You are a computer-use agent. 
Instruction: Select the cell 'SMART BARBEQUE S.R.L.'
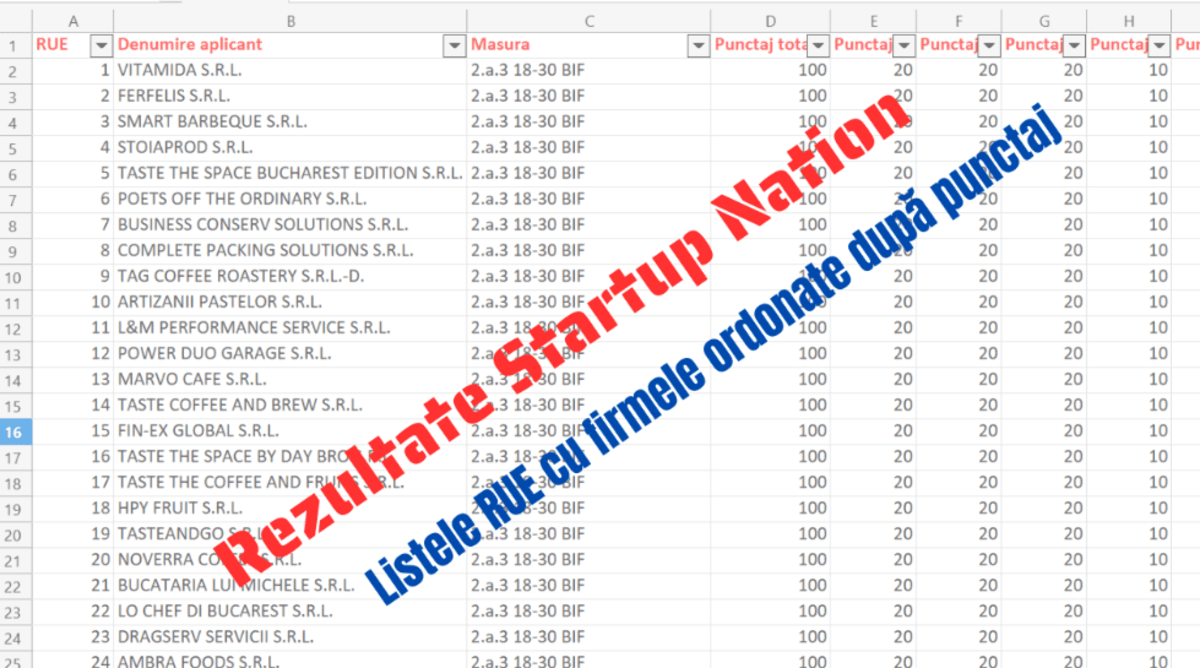click(x=291, y=122)
